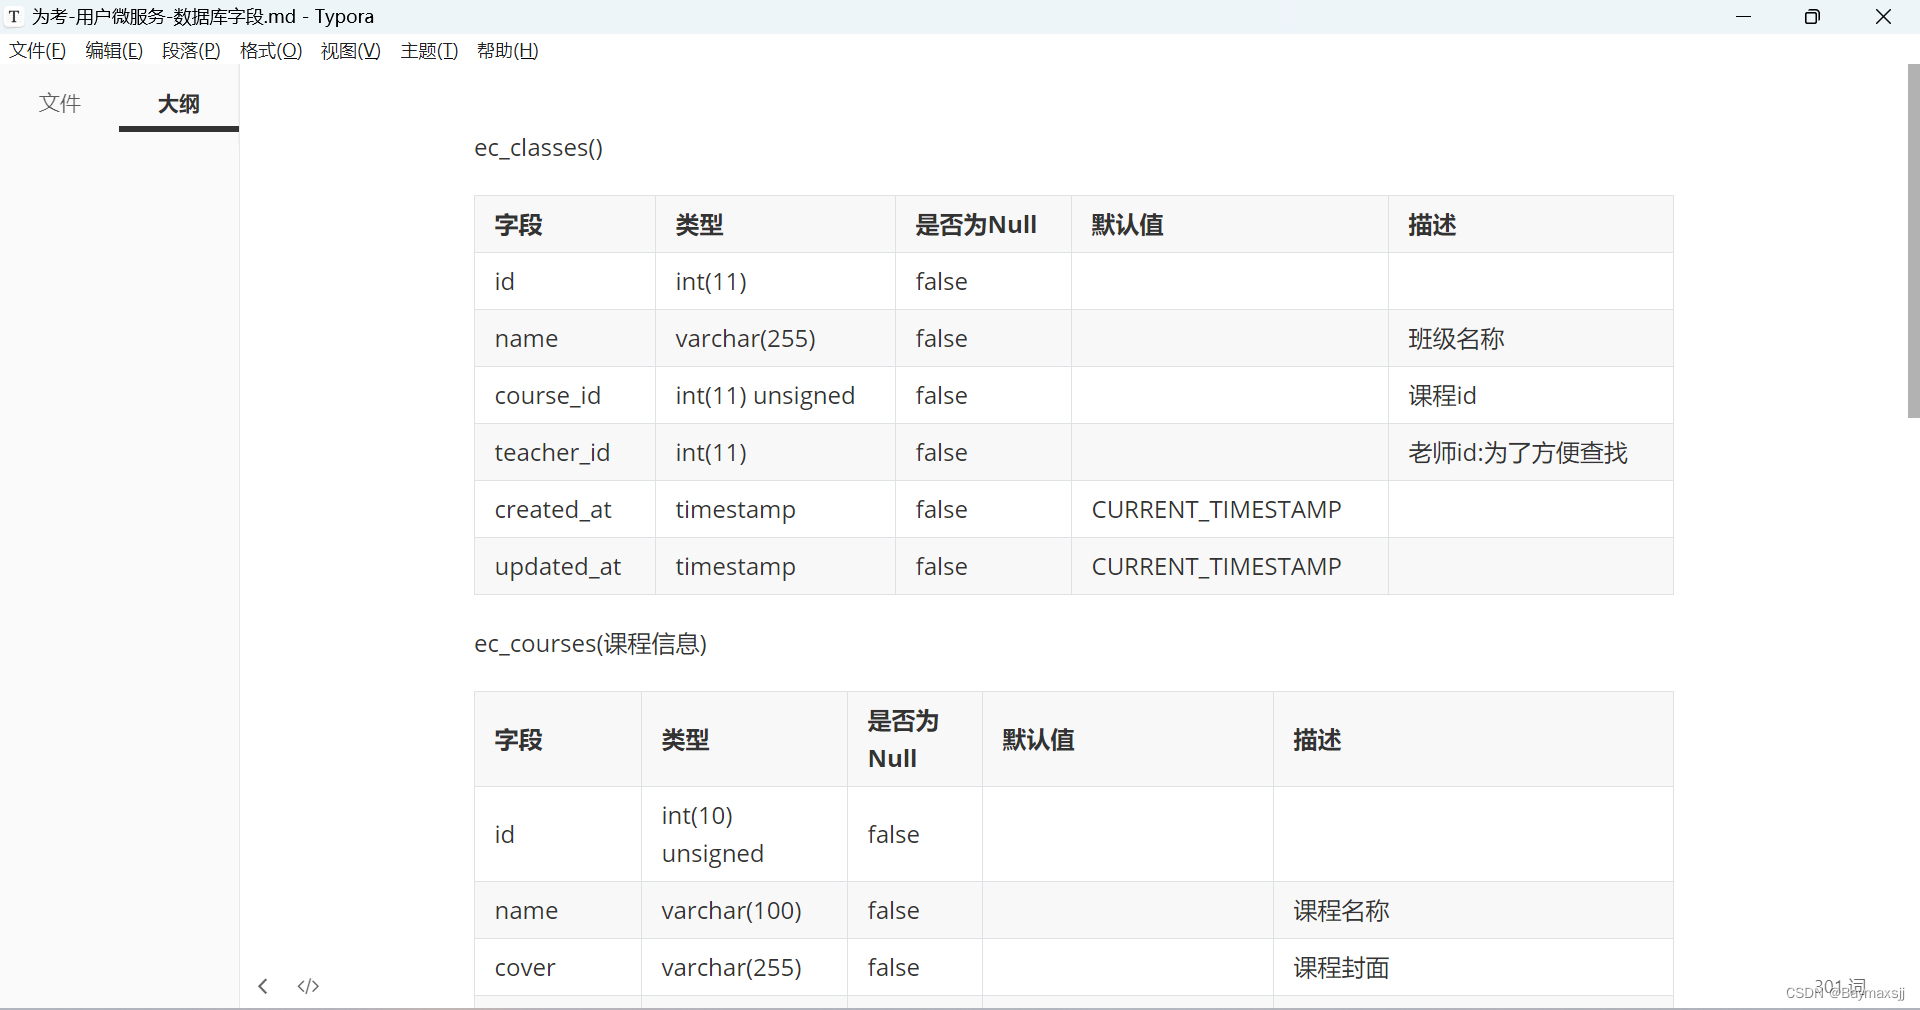Click the course_id field cell
Screen dimensions: 1920x1010
point(565,396)
